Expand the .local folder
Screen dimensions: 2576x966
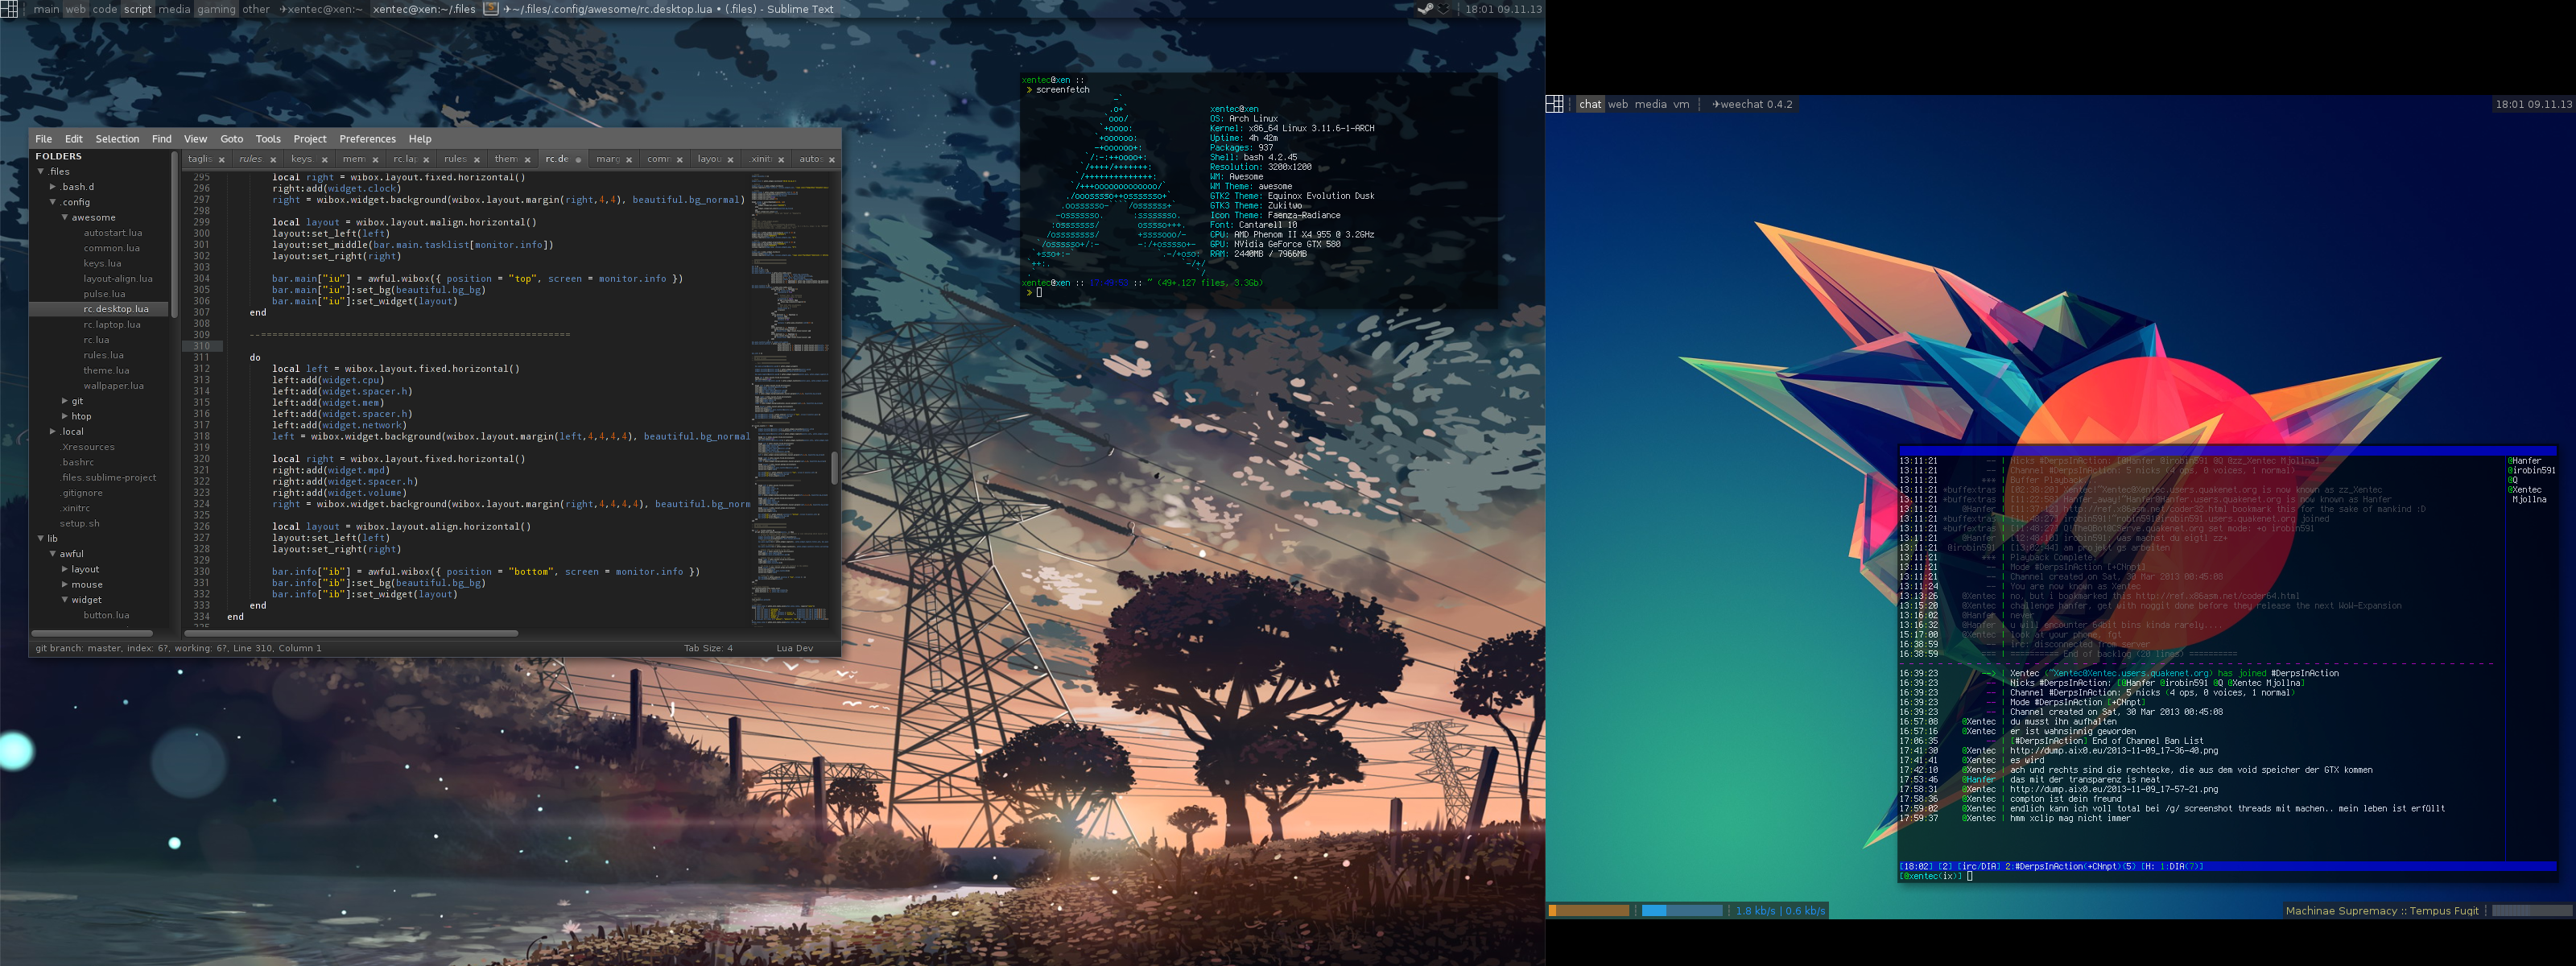53,432
